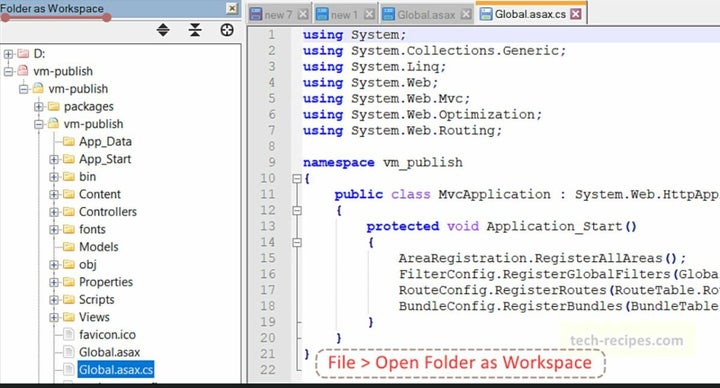Collapse namespace fold marker at line 10
720x388 pixels.
tap(297, 179)
